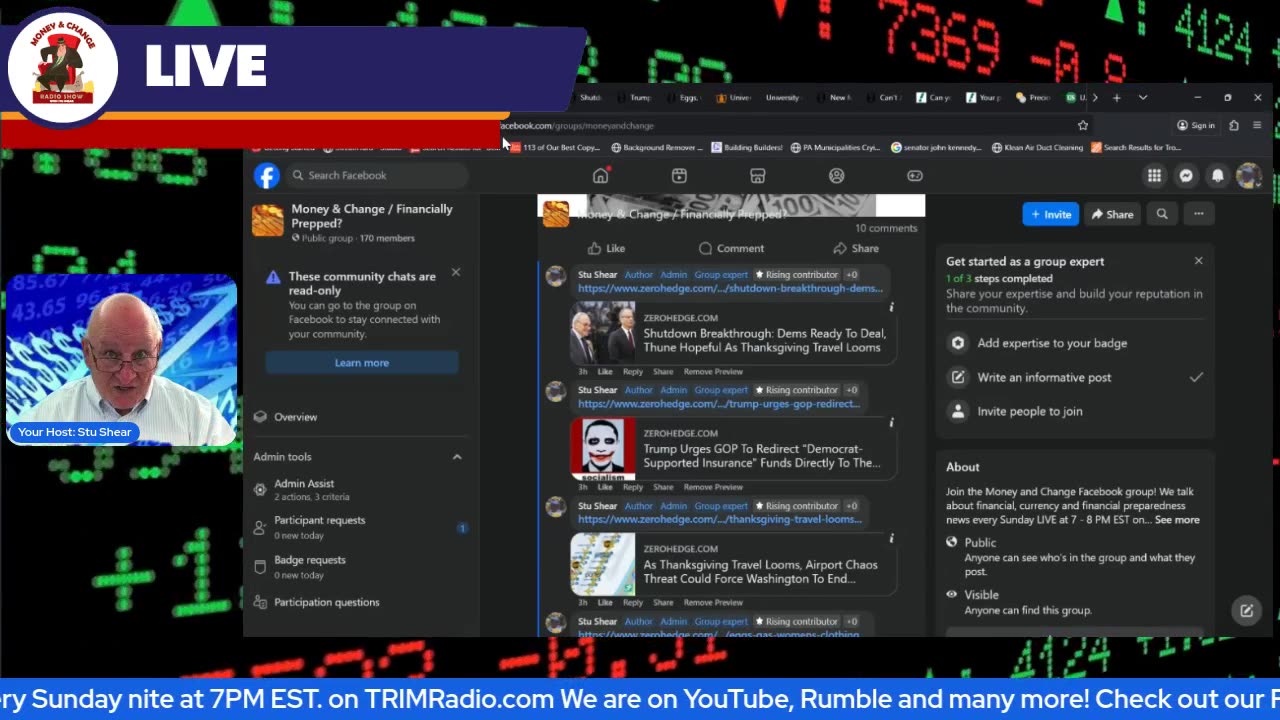Viewport: 1280px width, 720px height.
Task: Share the post using its Share button
Action: tap(856, 249)
